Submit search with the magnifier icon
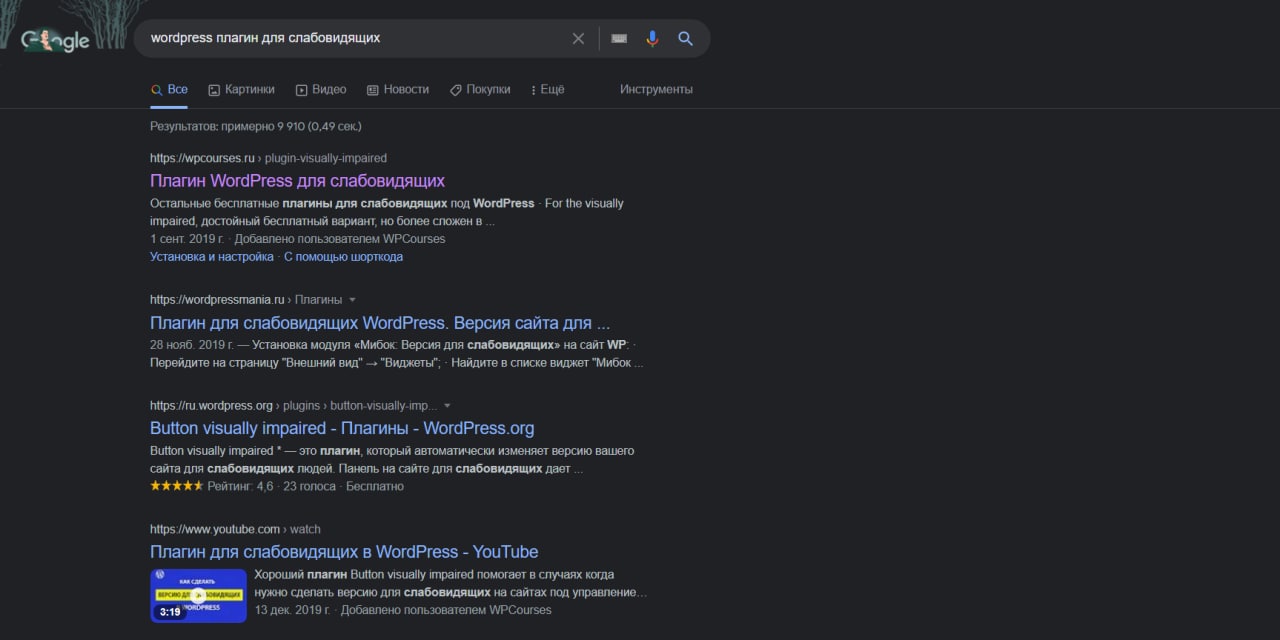This screenshot has height=640, width=1280. click(x=686, y=38)
